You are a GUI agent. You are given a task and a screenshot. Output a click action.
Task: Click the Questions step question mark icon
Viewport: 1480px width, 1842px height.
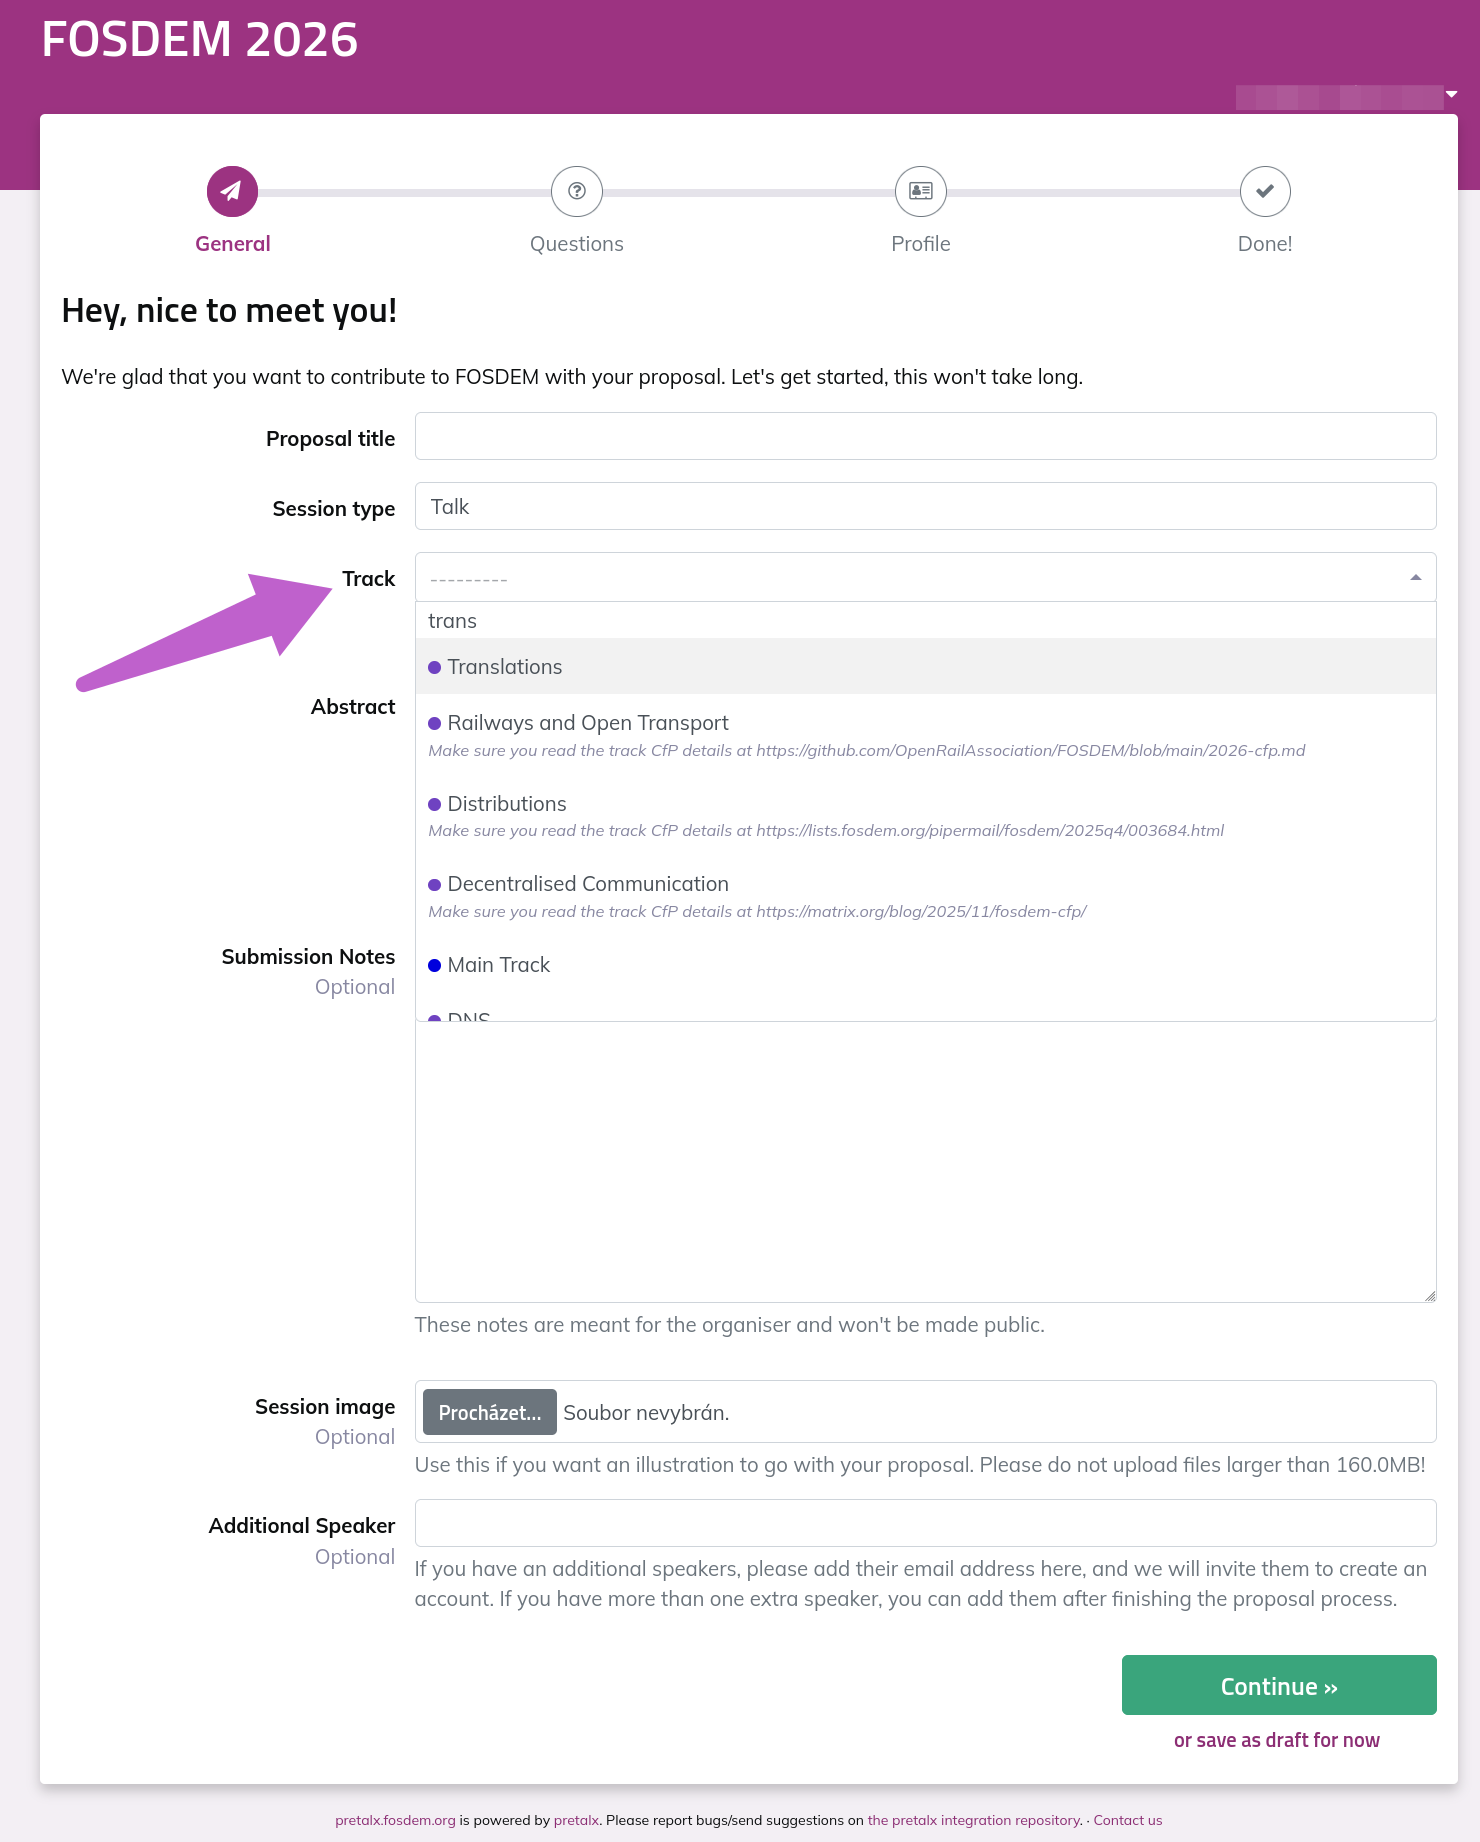click(577, 191)
